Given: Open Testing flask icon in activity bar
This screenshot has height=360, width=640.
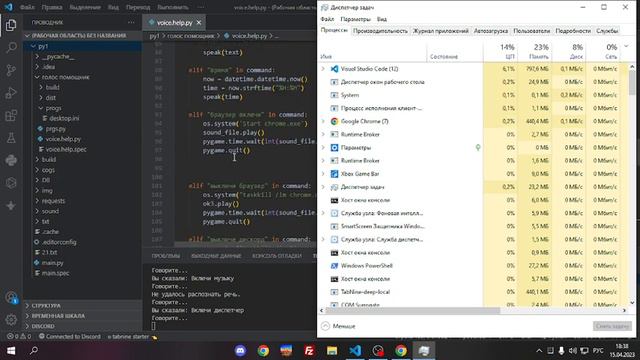Looking at the screenshot, I should [x=11, y=138].
